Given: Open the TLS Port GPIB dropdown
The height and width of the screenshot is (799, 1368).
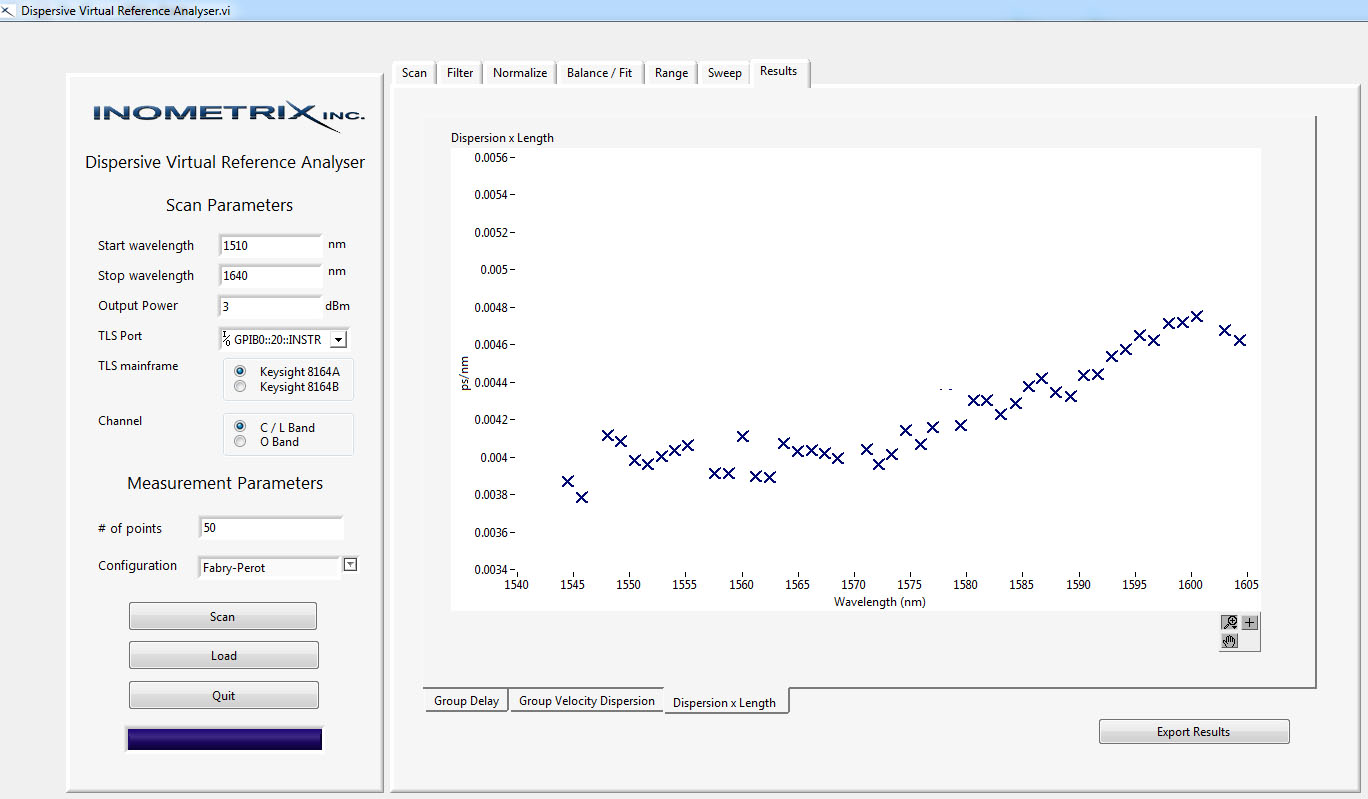Looking at the screenshot, I should tap(338, 339).
